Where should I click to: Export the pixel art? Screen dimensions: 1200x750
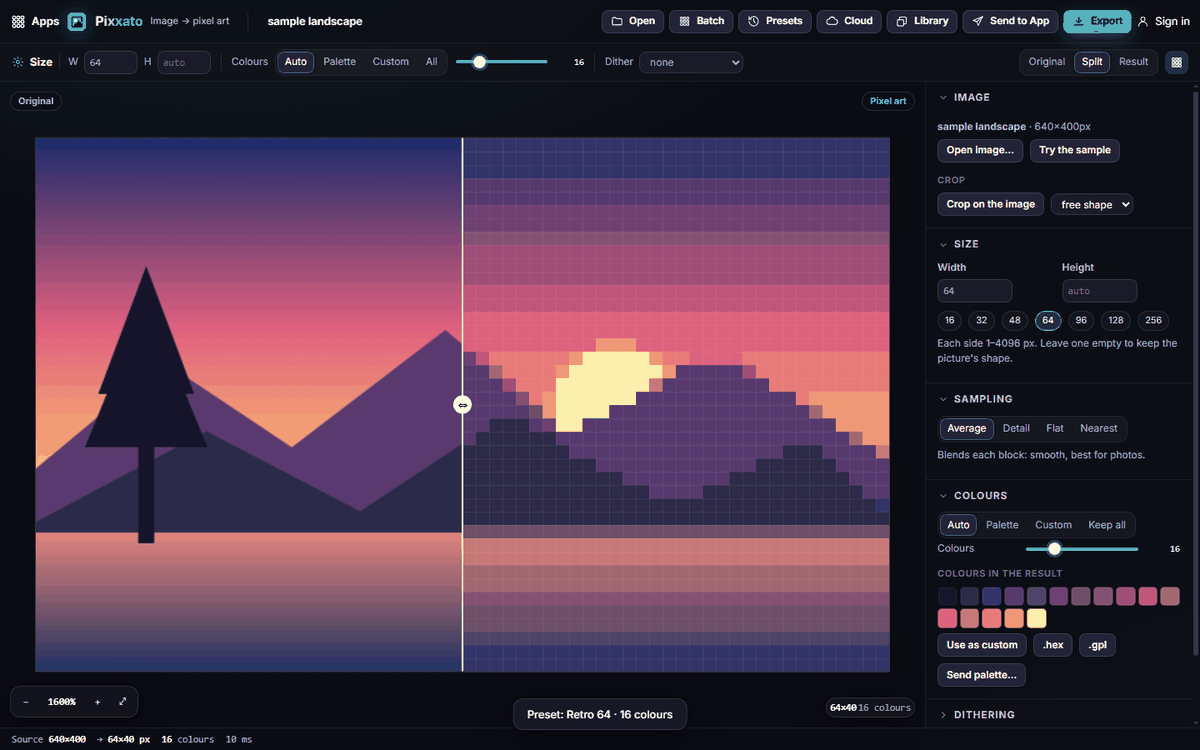1097,21
